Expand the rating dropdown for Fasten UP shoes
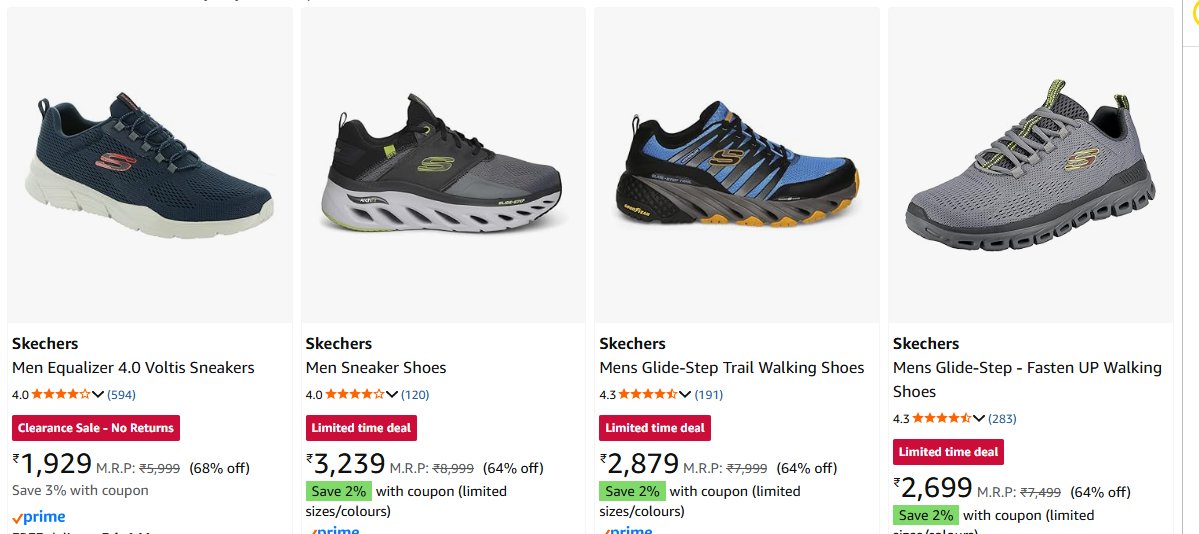The height and width of the screenshot is (534, 1199). pos(979,419)
